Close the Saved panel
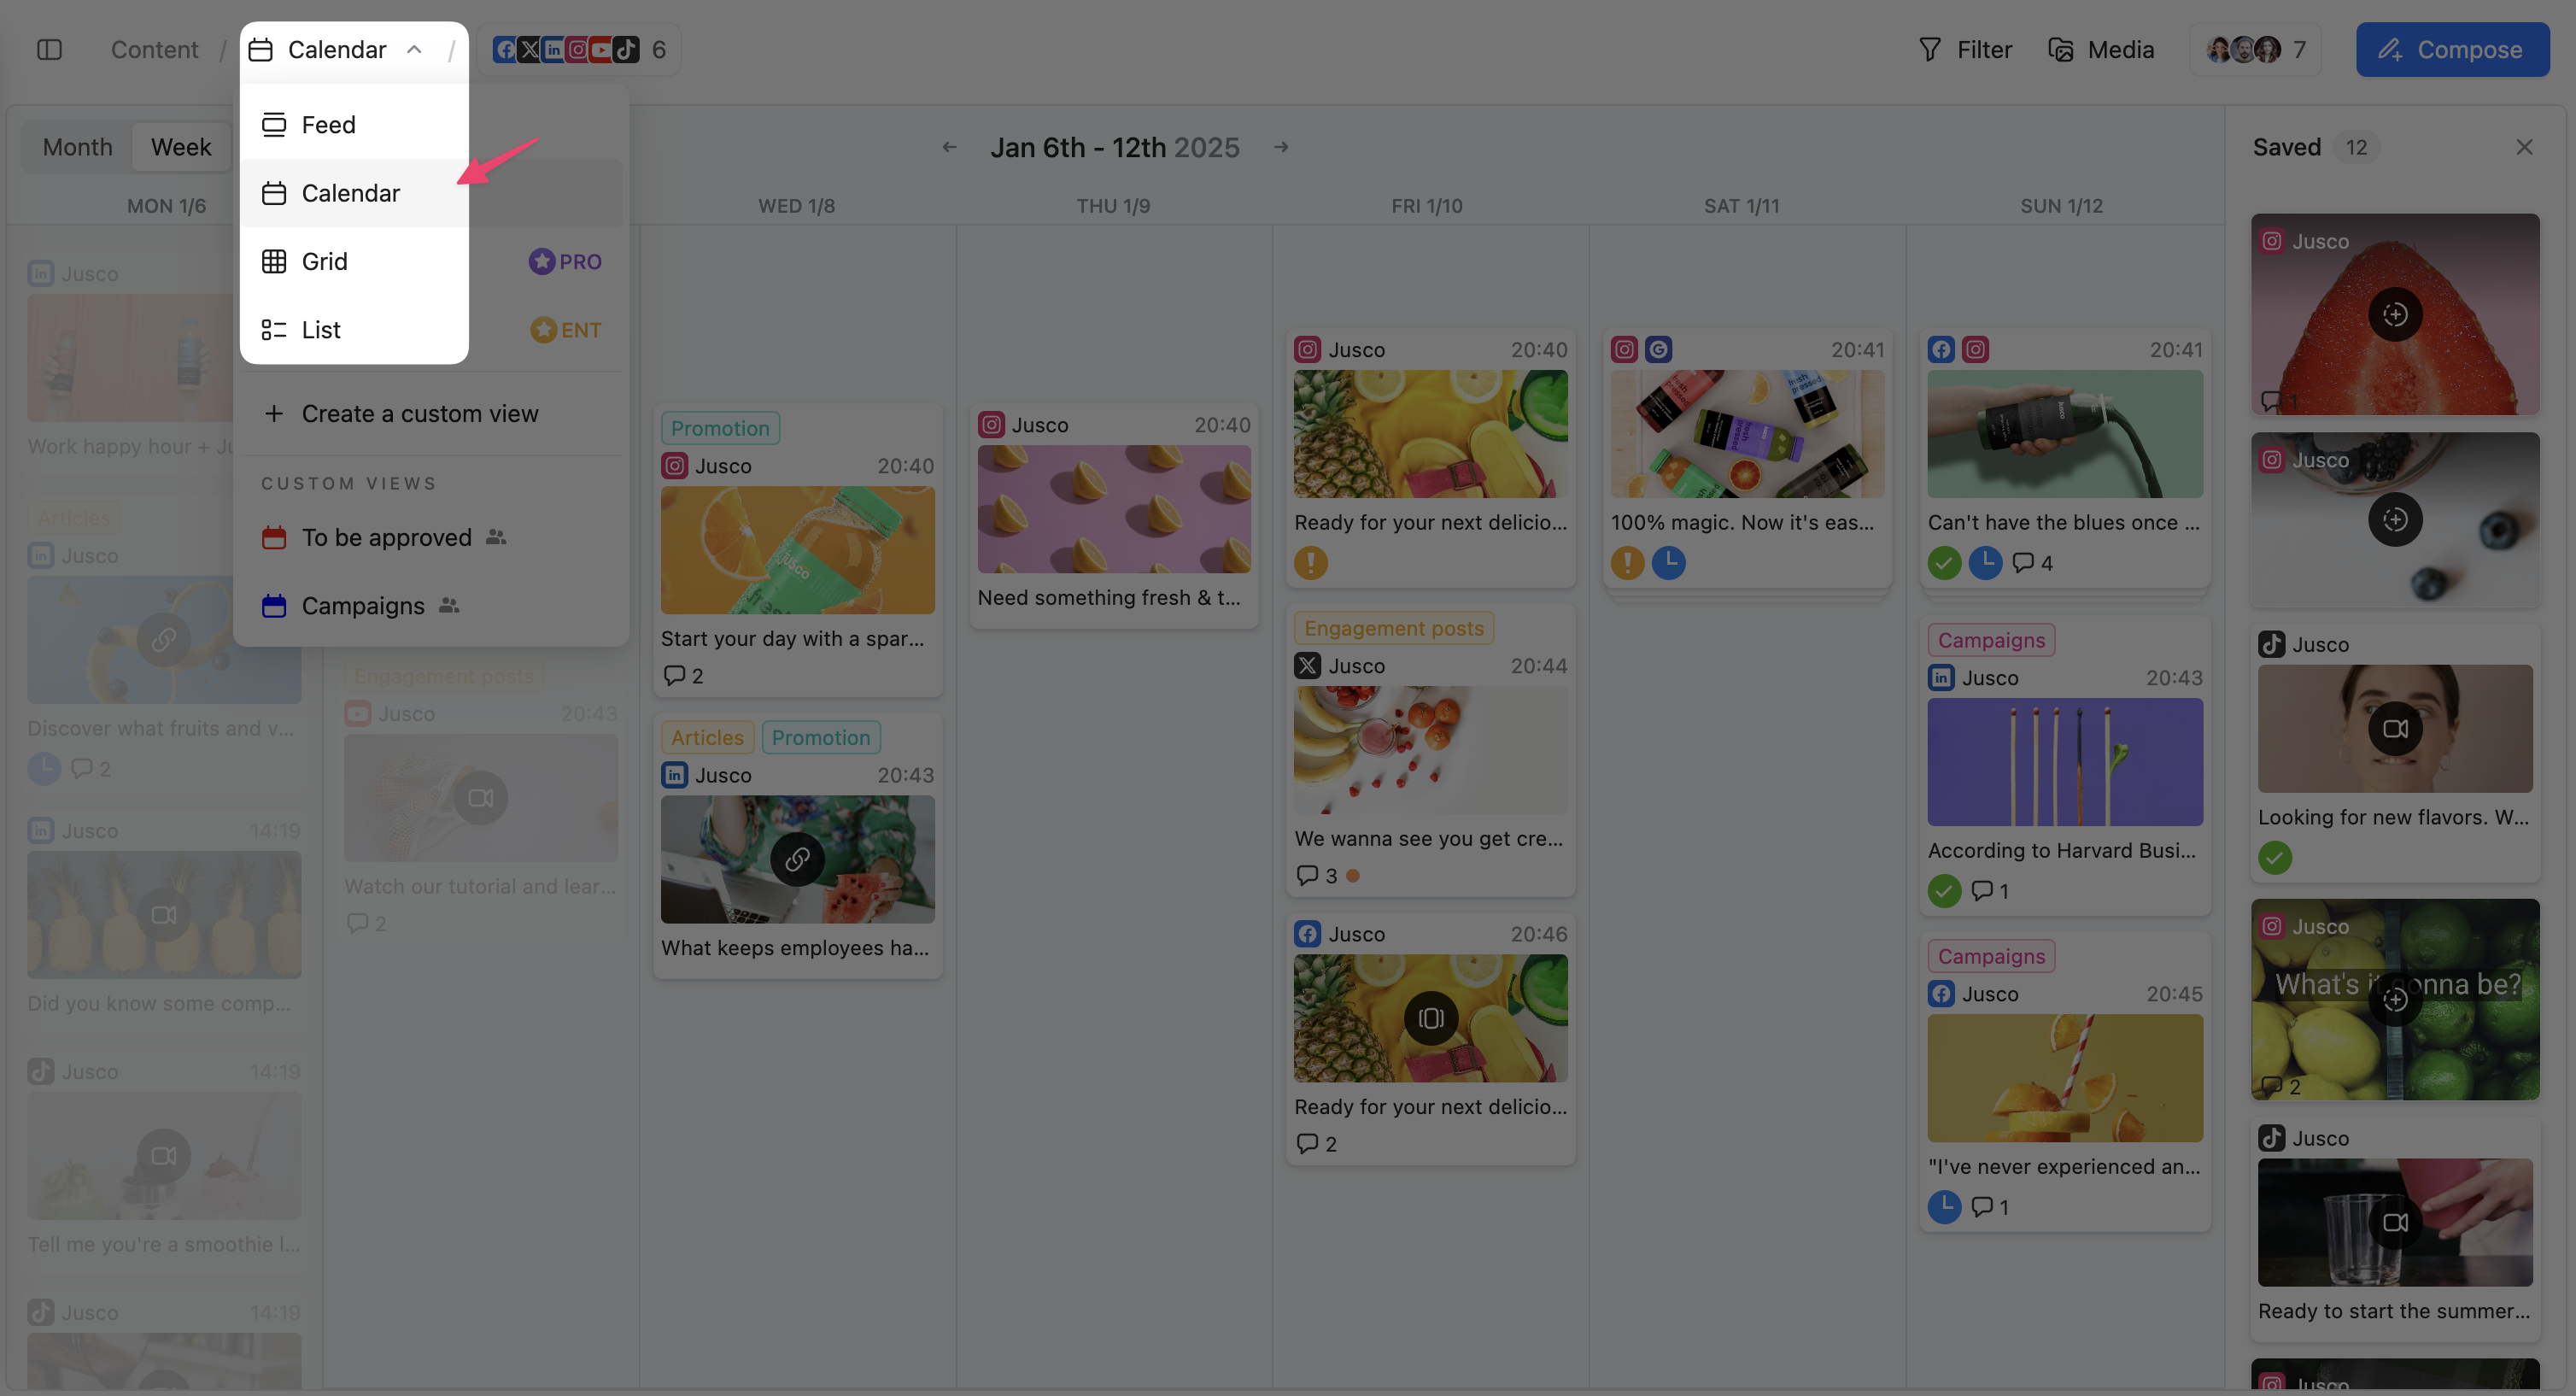The width and height of the screenshot is (2576, 1396). click(2524, 147)
